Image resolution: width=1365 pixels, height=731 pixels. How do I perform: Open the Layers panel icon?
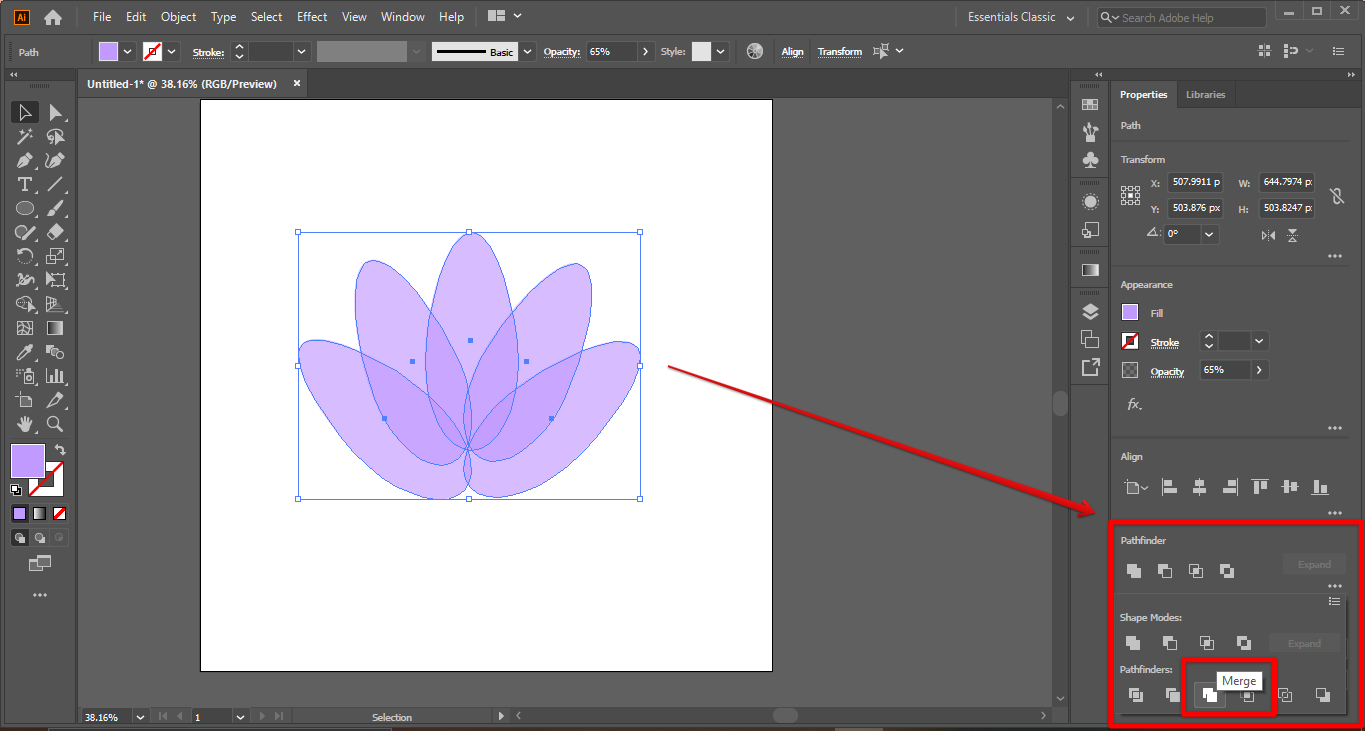[x=1090, y=311]
